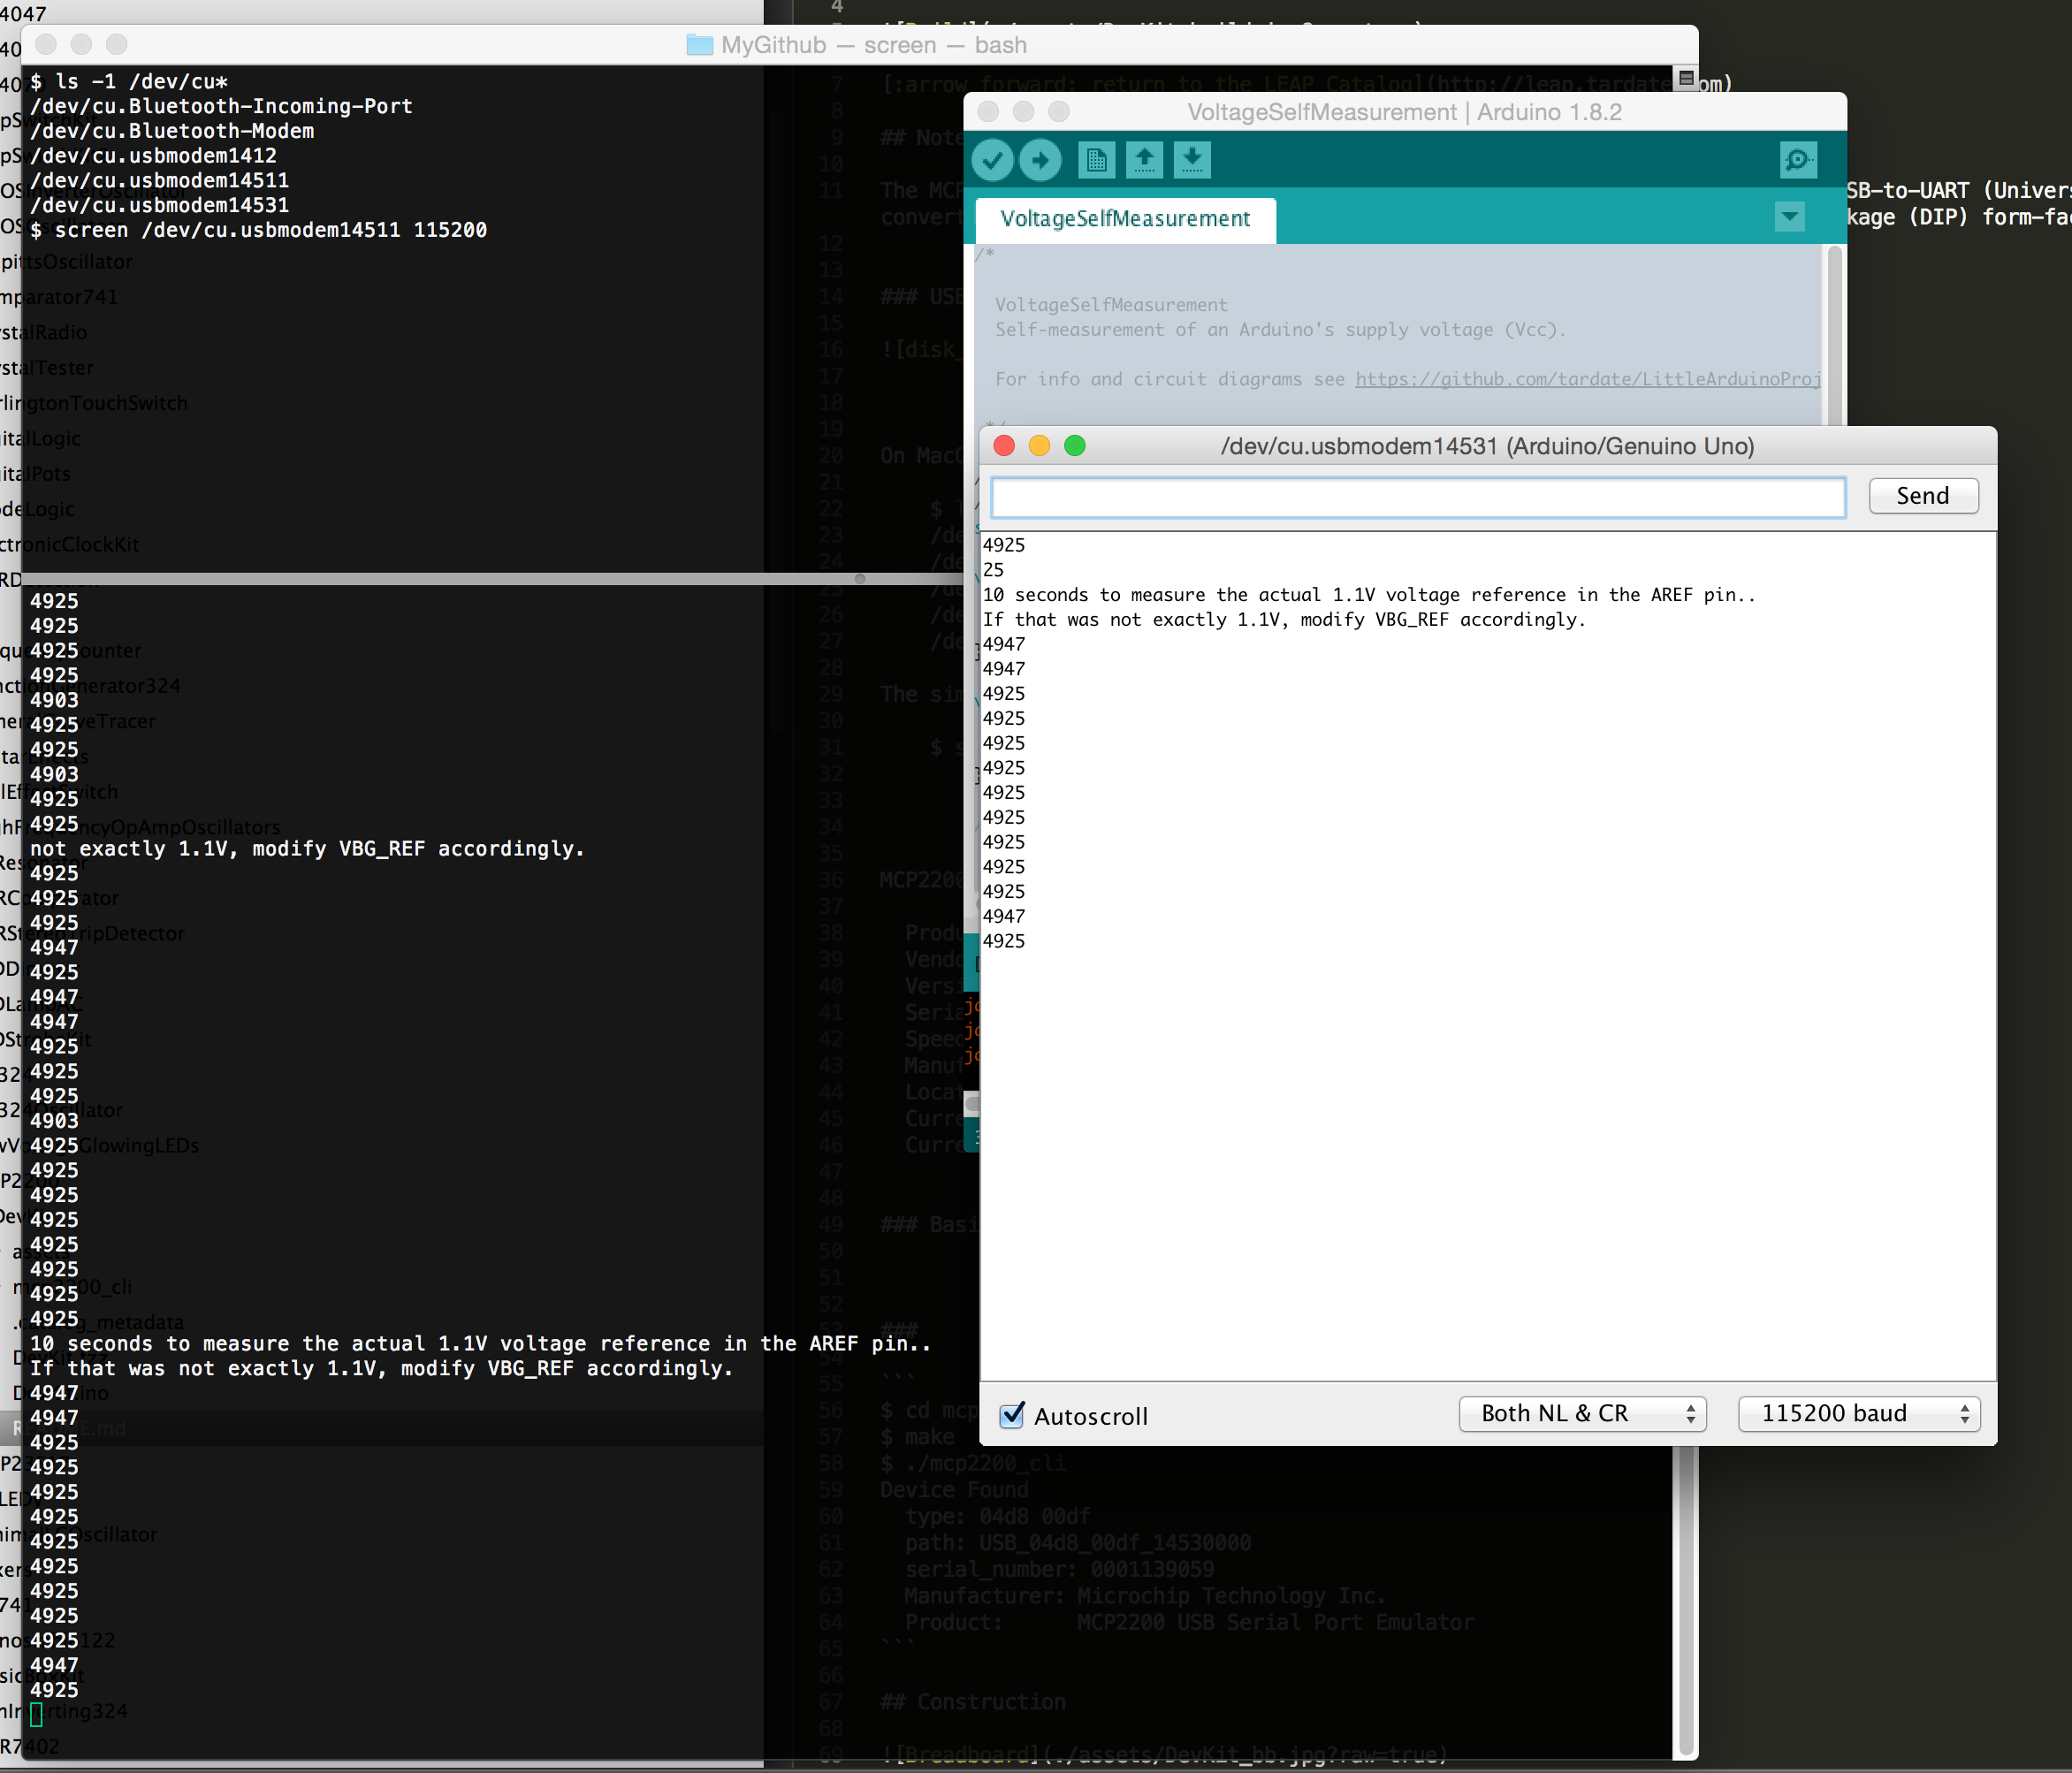Click 'serial_number: 0001139059' in background editor
The image size is (2072, 1773).
tap(1059, 1569)
